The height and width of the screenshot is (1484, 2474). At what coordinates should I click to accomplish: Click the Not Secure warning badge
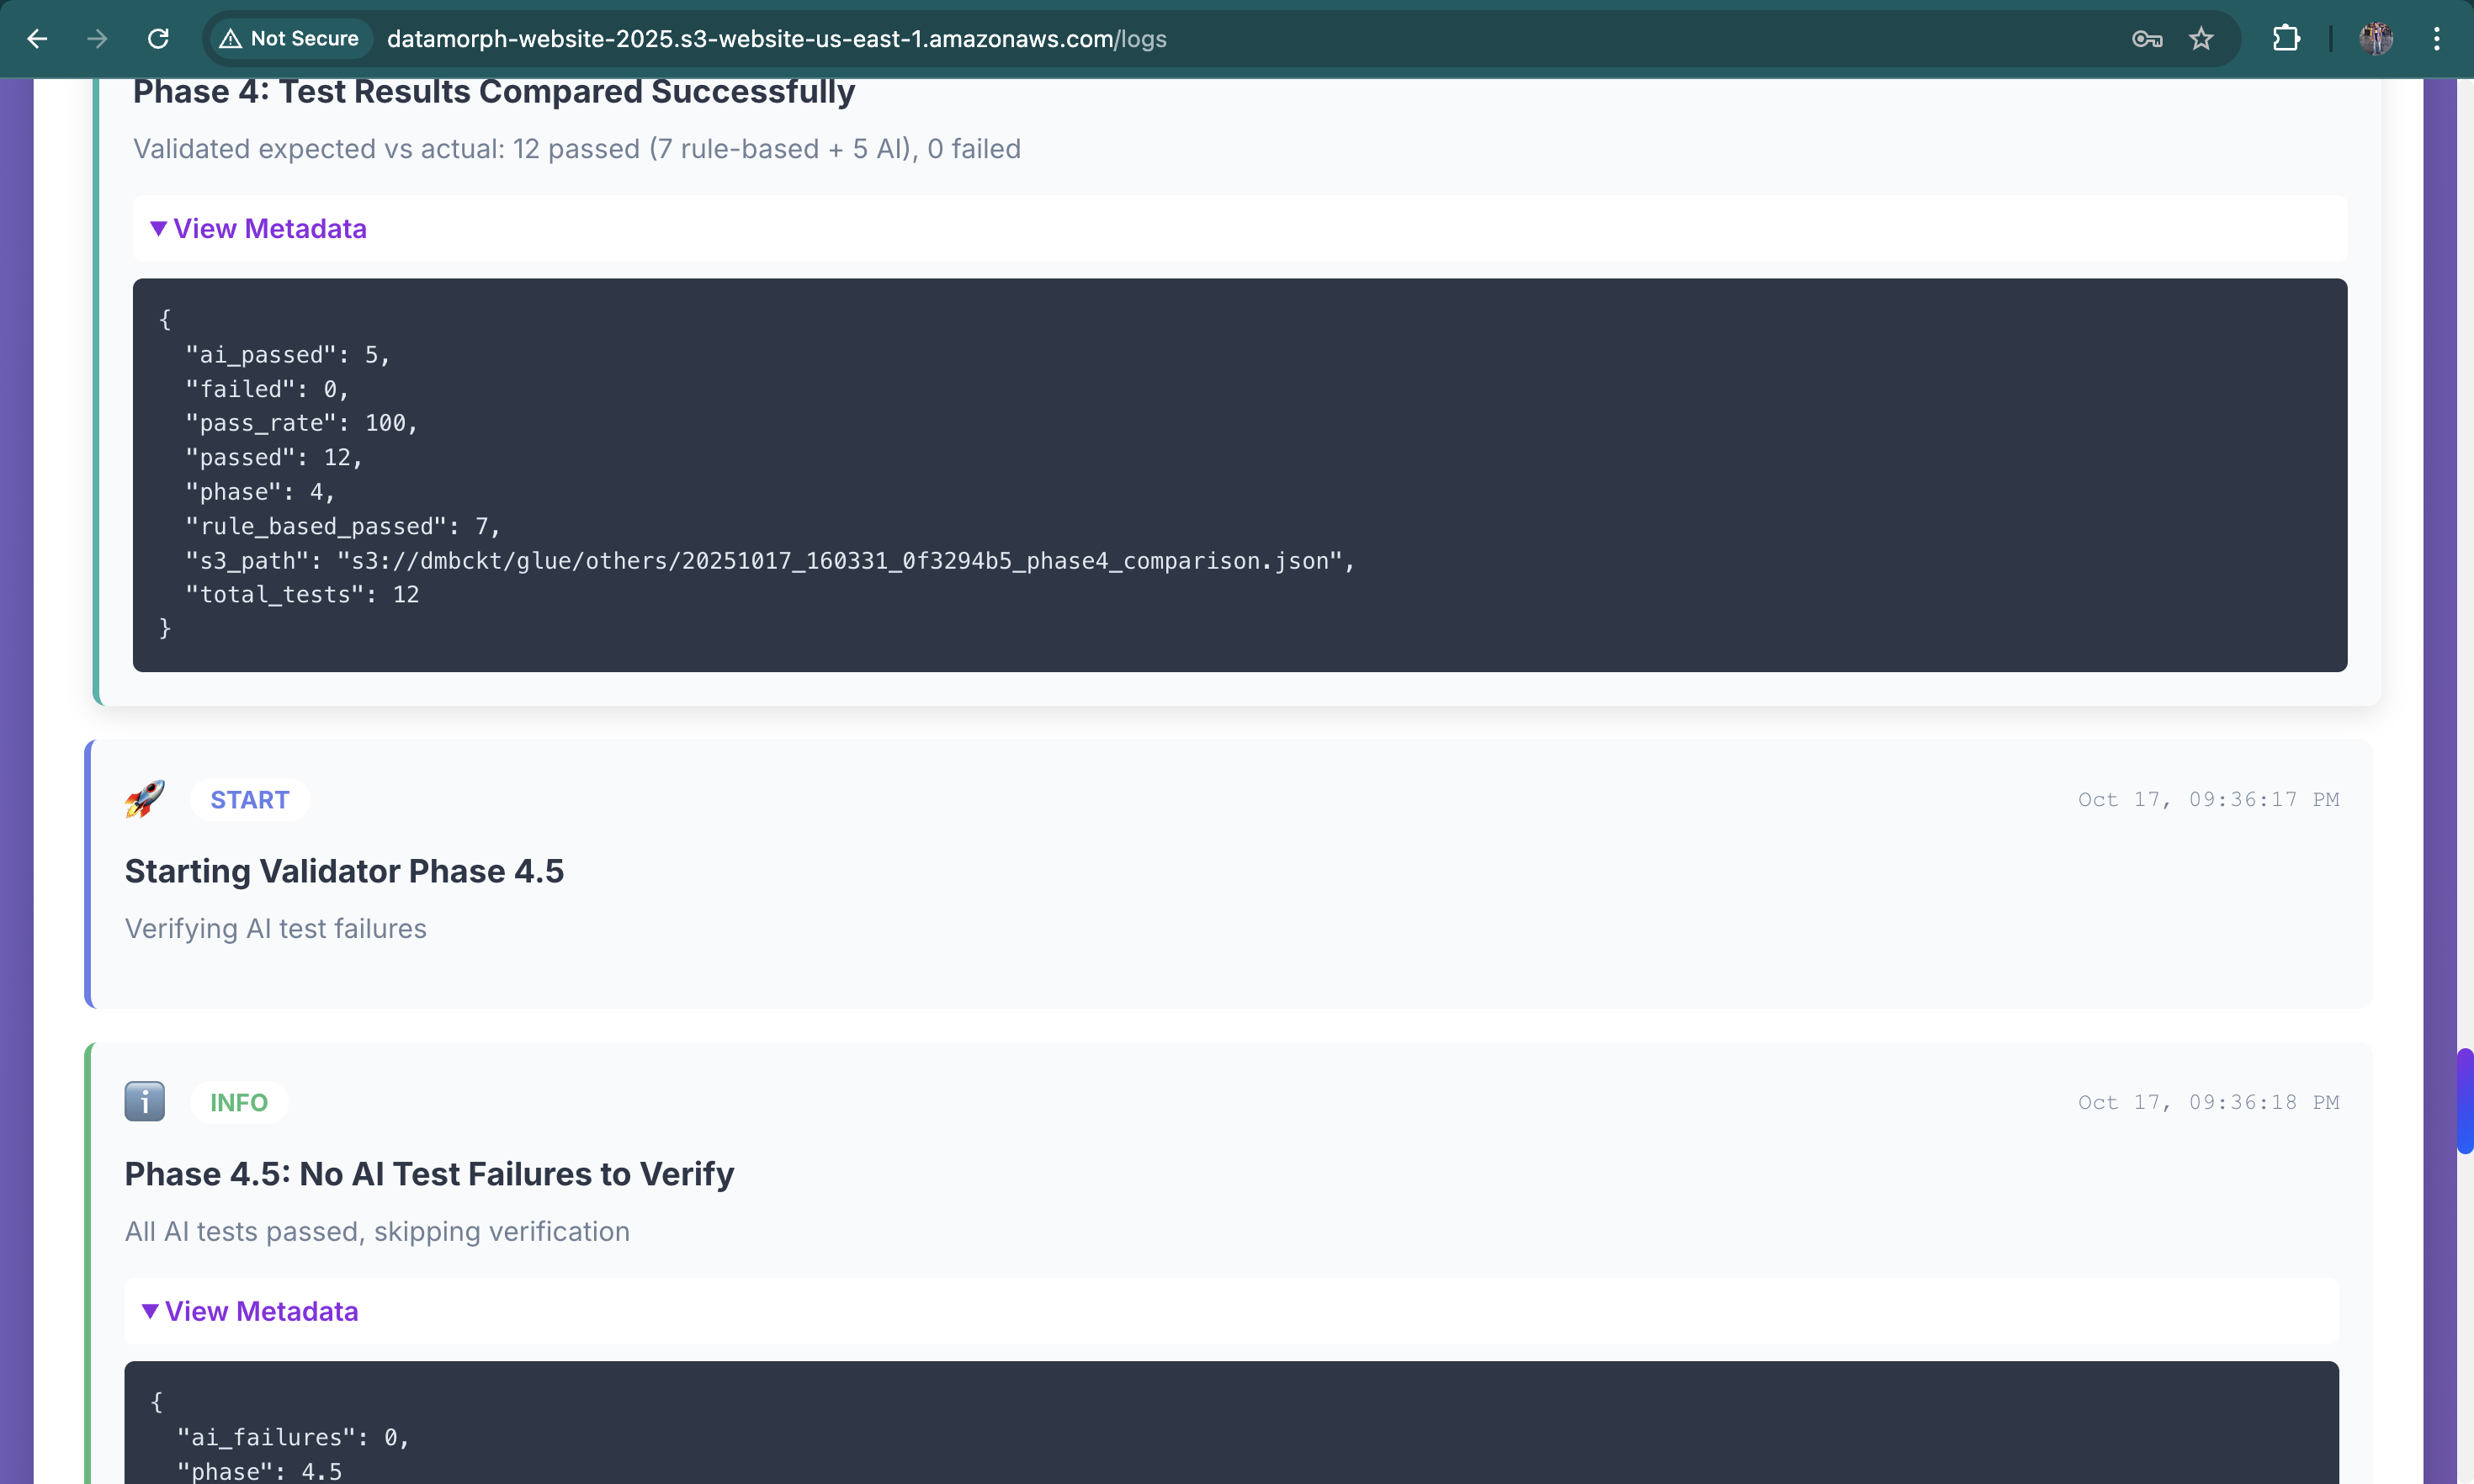click(x=289, y=39)
